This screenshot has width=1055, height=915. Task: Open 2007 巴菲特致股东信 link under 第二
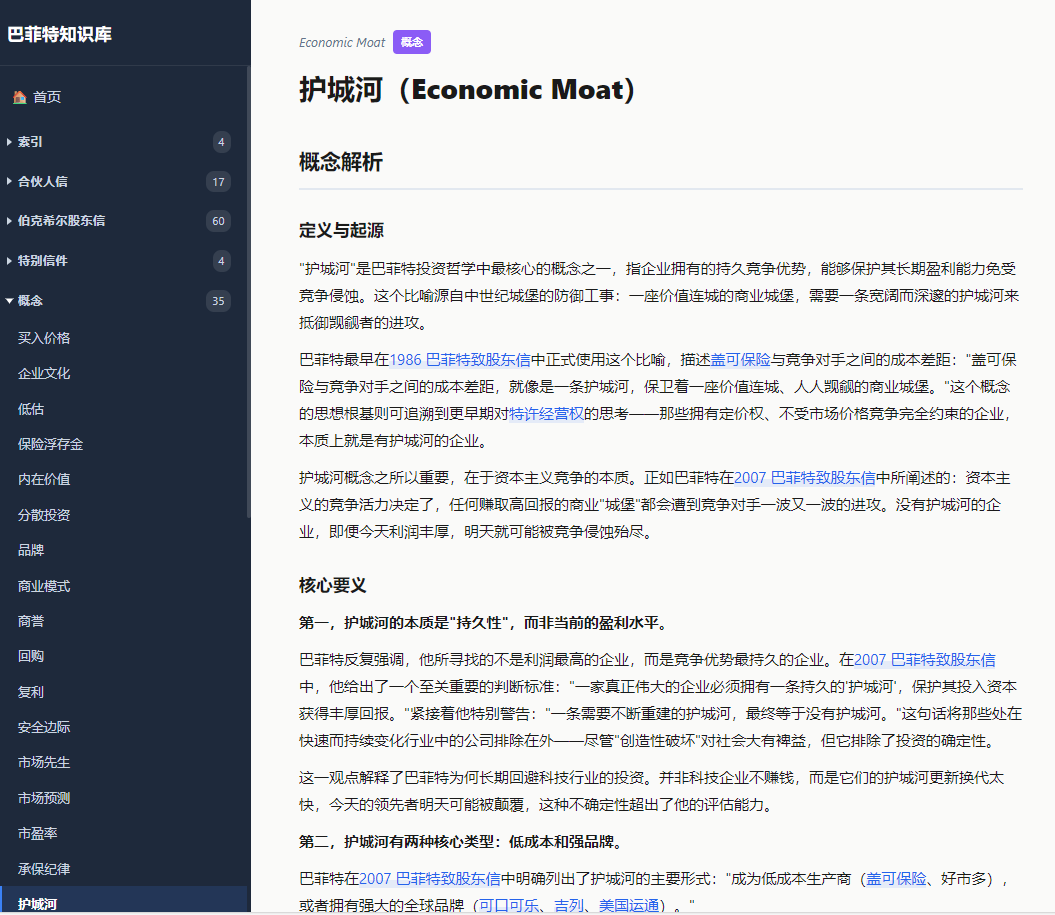pos(430,879)
